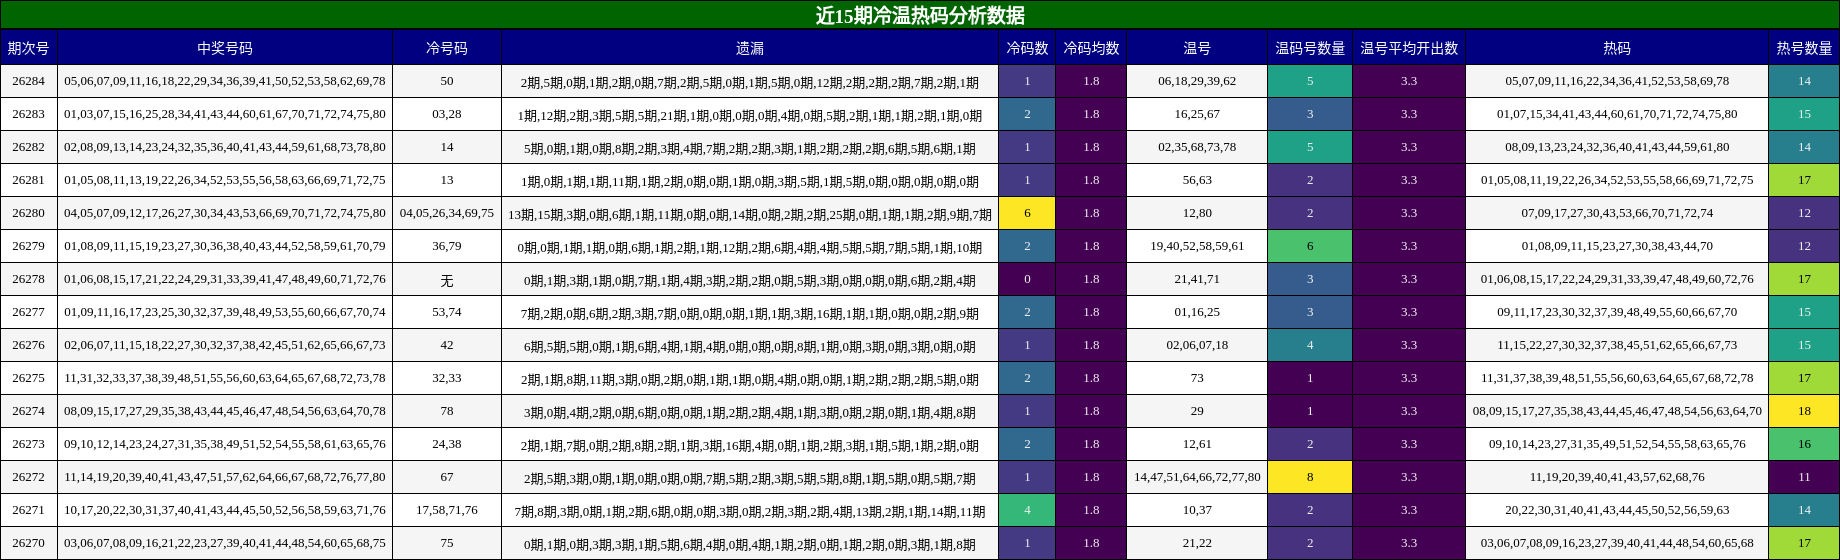Click the 温号平均开出数 column header
Image resolution: width=1840 pixels, height=560 pixels.
click(x=1409, y=48)
